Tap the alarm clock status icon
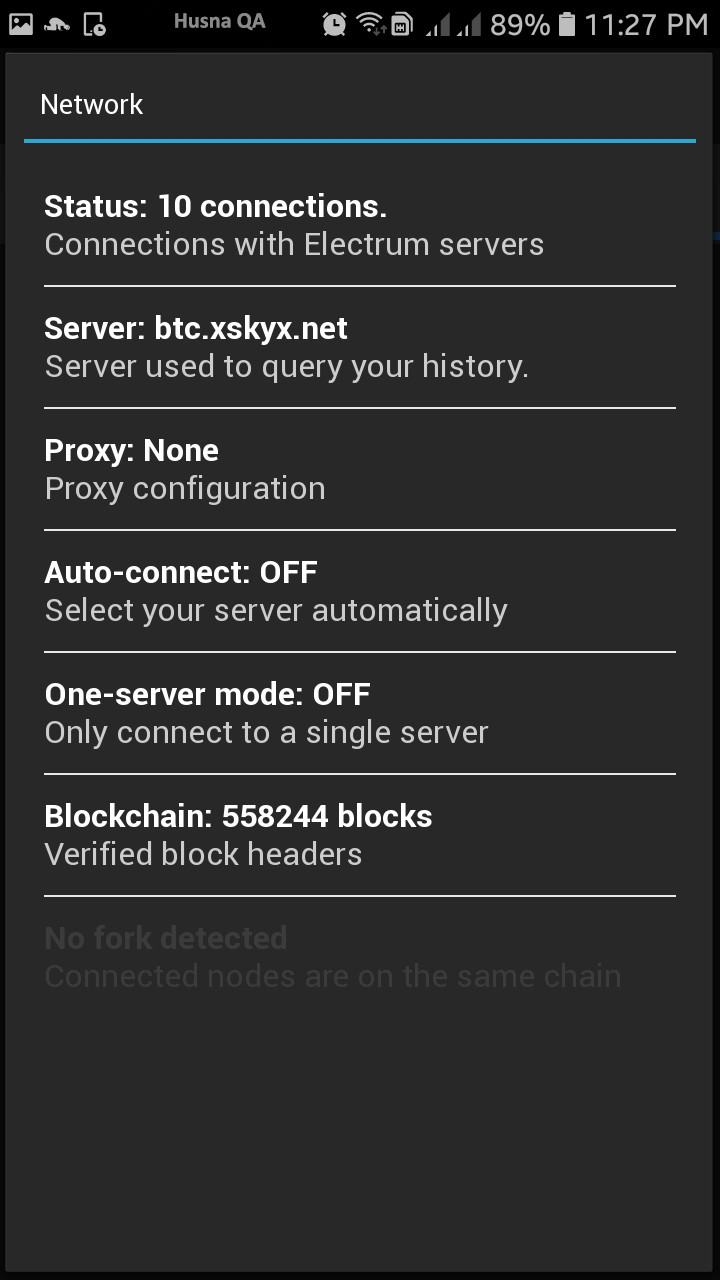This screenshot has width=720, height=1280. (335, 24)
